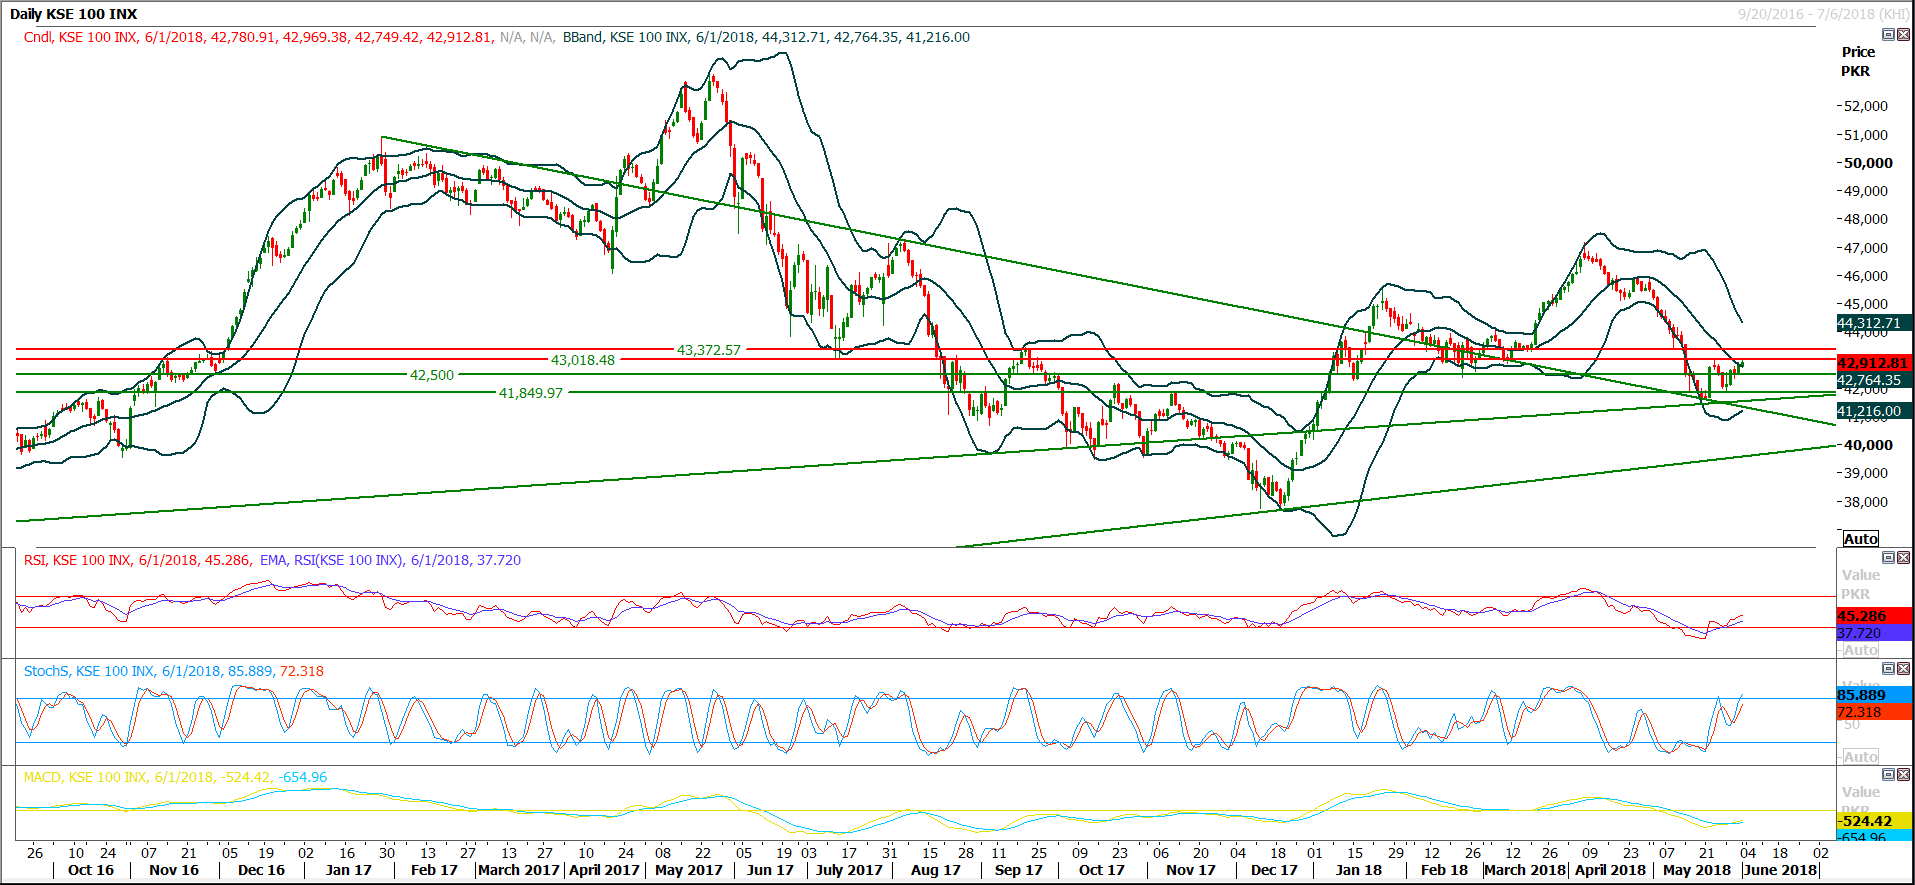Select the Daily KSE 100 INX title
The width and height of the screenshot is (1915, 885).
coord(74,14)
